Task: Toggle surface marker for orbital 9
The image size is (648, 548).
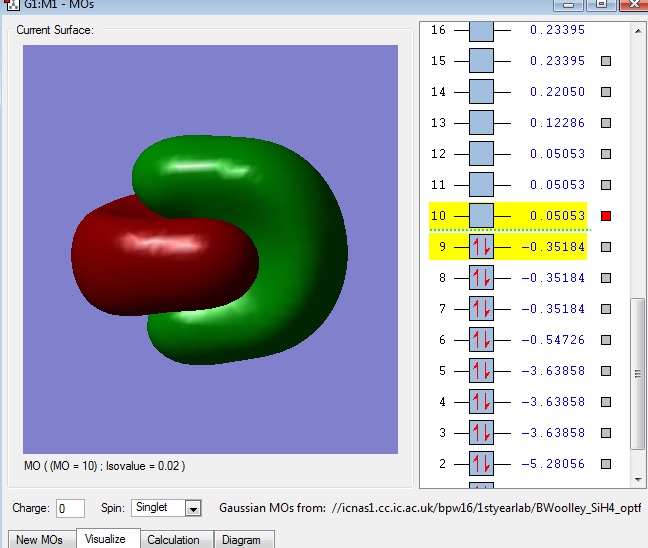Action: point(606,247)
